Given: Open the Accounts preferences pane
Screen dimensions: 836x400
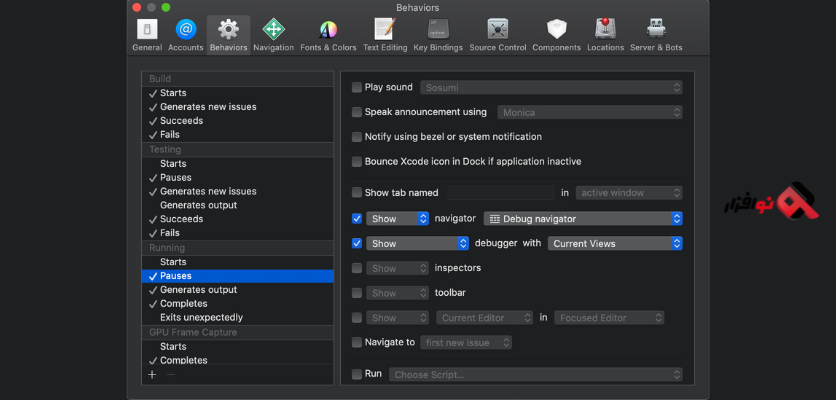Looking at the screenshot, I should tap(186, 35).
